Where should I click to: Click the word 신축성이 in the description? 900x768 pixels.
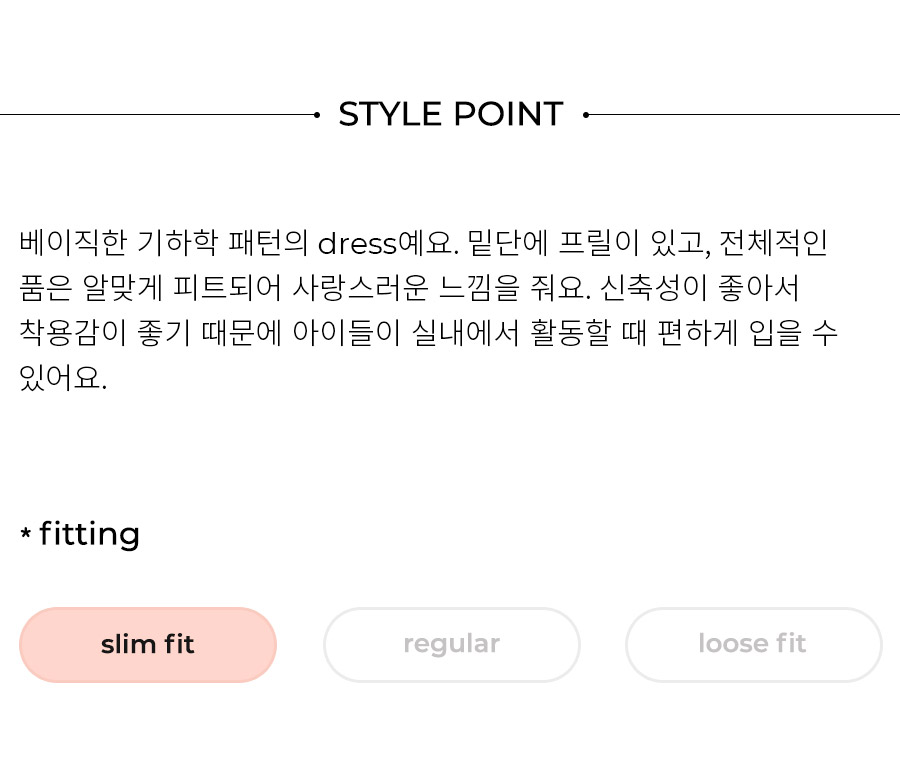click(x=654, y=288)
